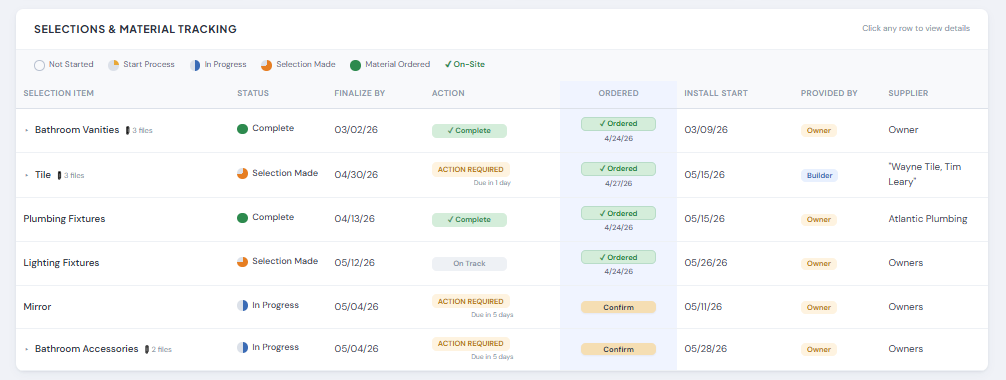Click Supplier column header
The width and height of the screenshot is (1006, 380).
908,94
